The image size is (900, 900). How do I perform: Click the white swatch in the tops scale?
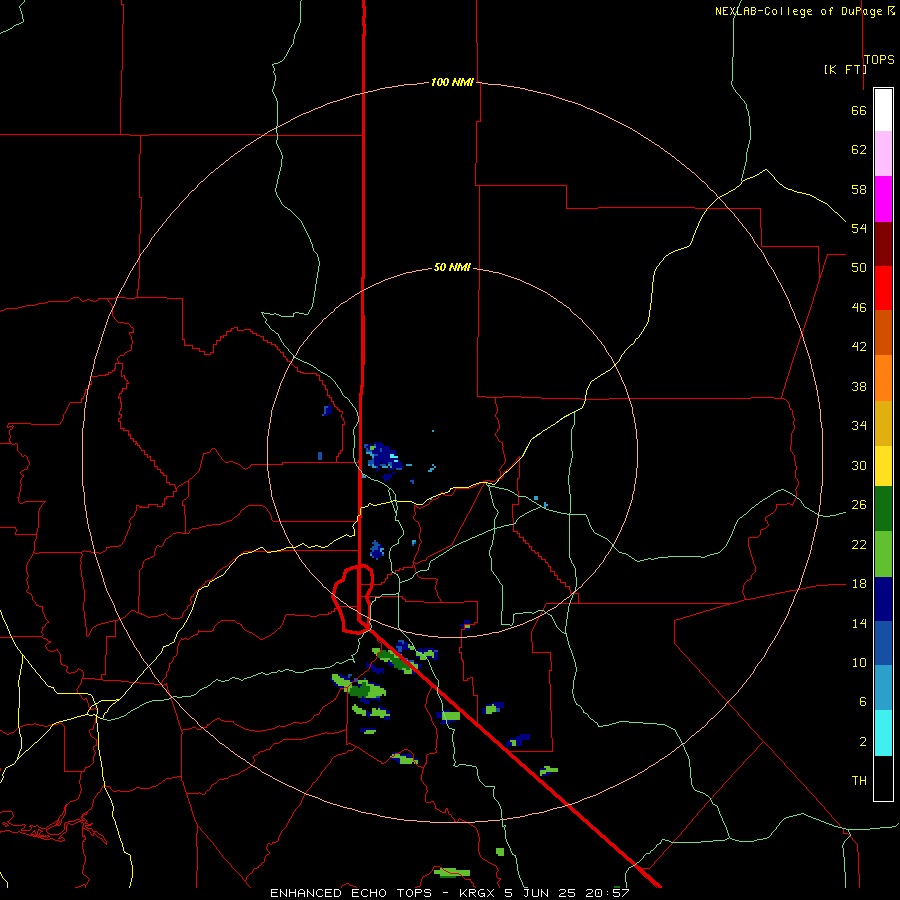[x=883, y=110]
